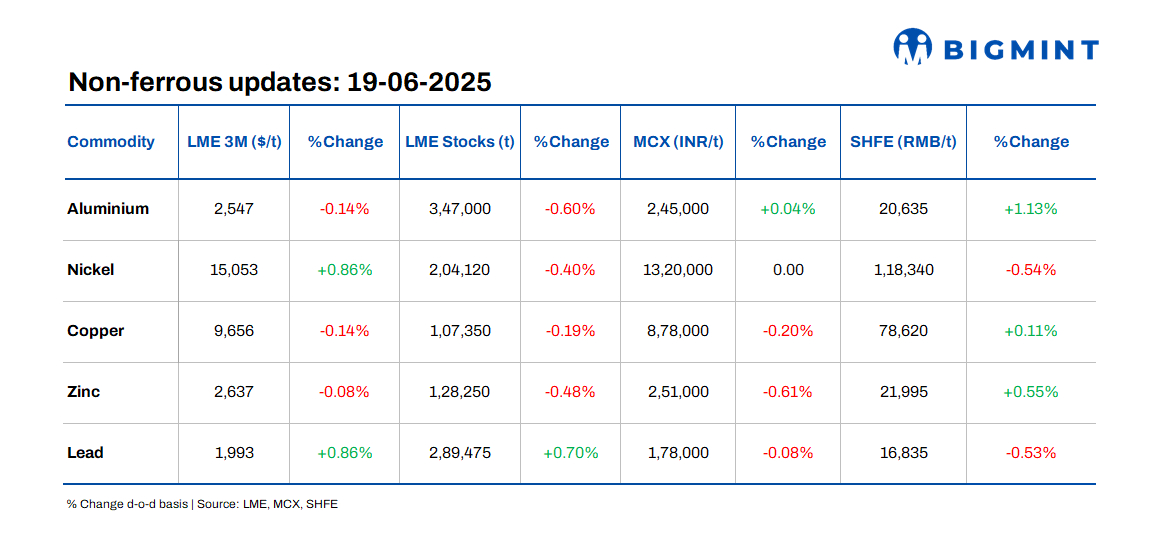Click Nickel LME stocks value 2,04,120
Viewport: 1166px width, 546px height.
pos(460,270)
